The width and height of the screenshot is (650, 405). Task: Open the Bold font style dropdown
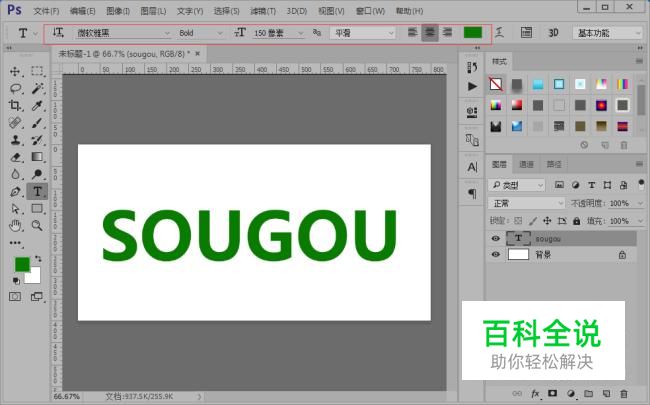click(x=200, y=33)
